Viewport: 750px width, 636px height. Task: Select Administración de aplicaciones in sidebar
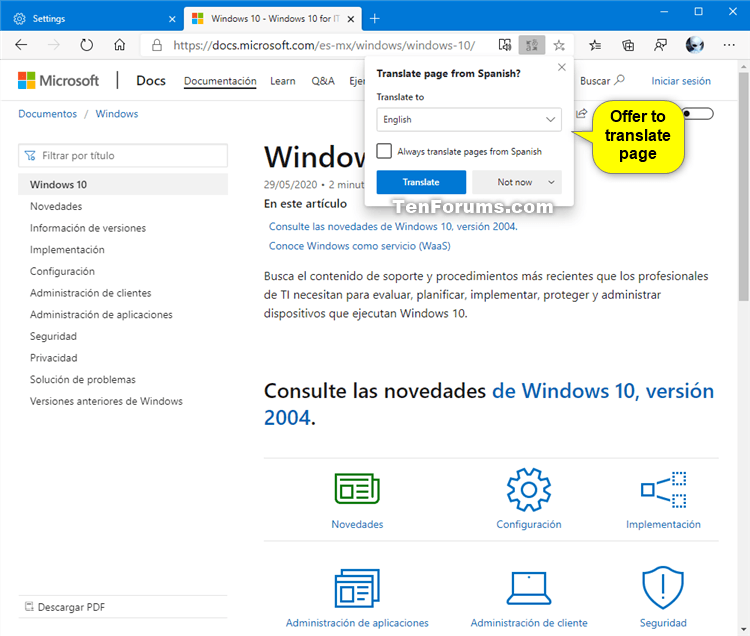tap(101, 314)
